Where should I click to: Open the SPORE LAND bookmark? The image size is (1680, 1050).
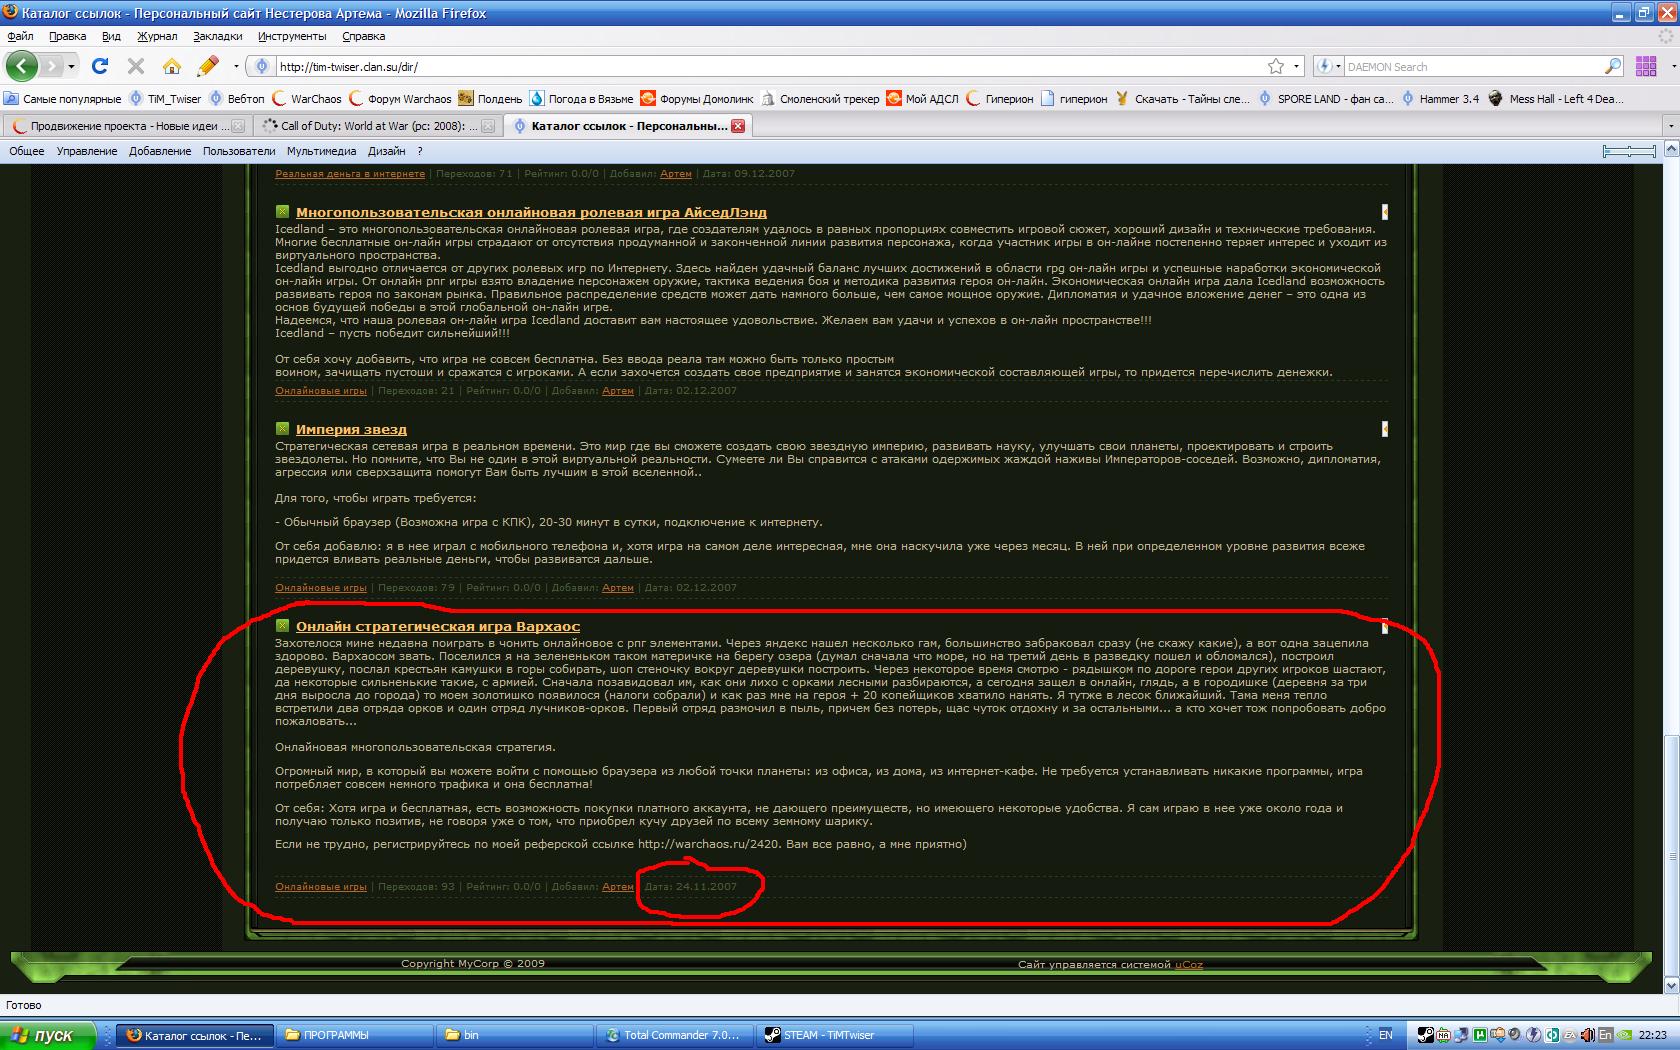pyautogui.click(x=1325, y=99)
